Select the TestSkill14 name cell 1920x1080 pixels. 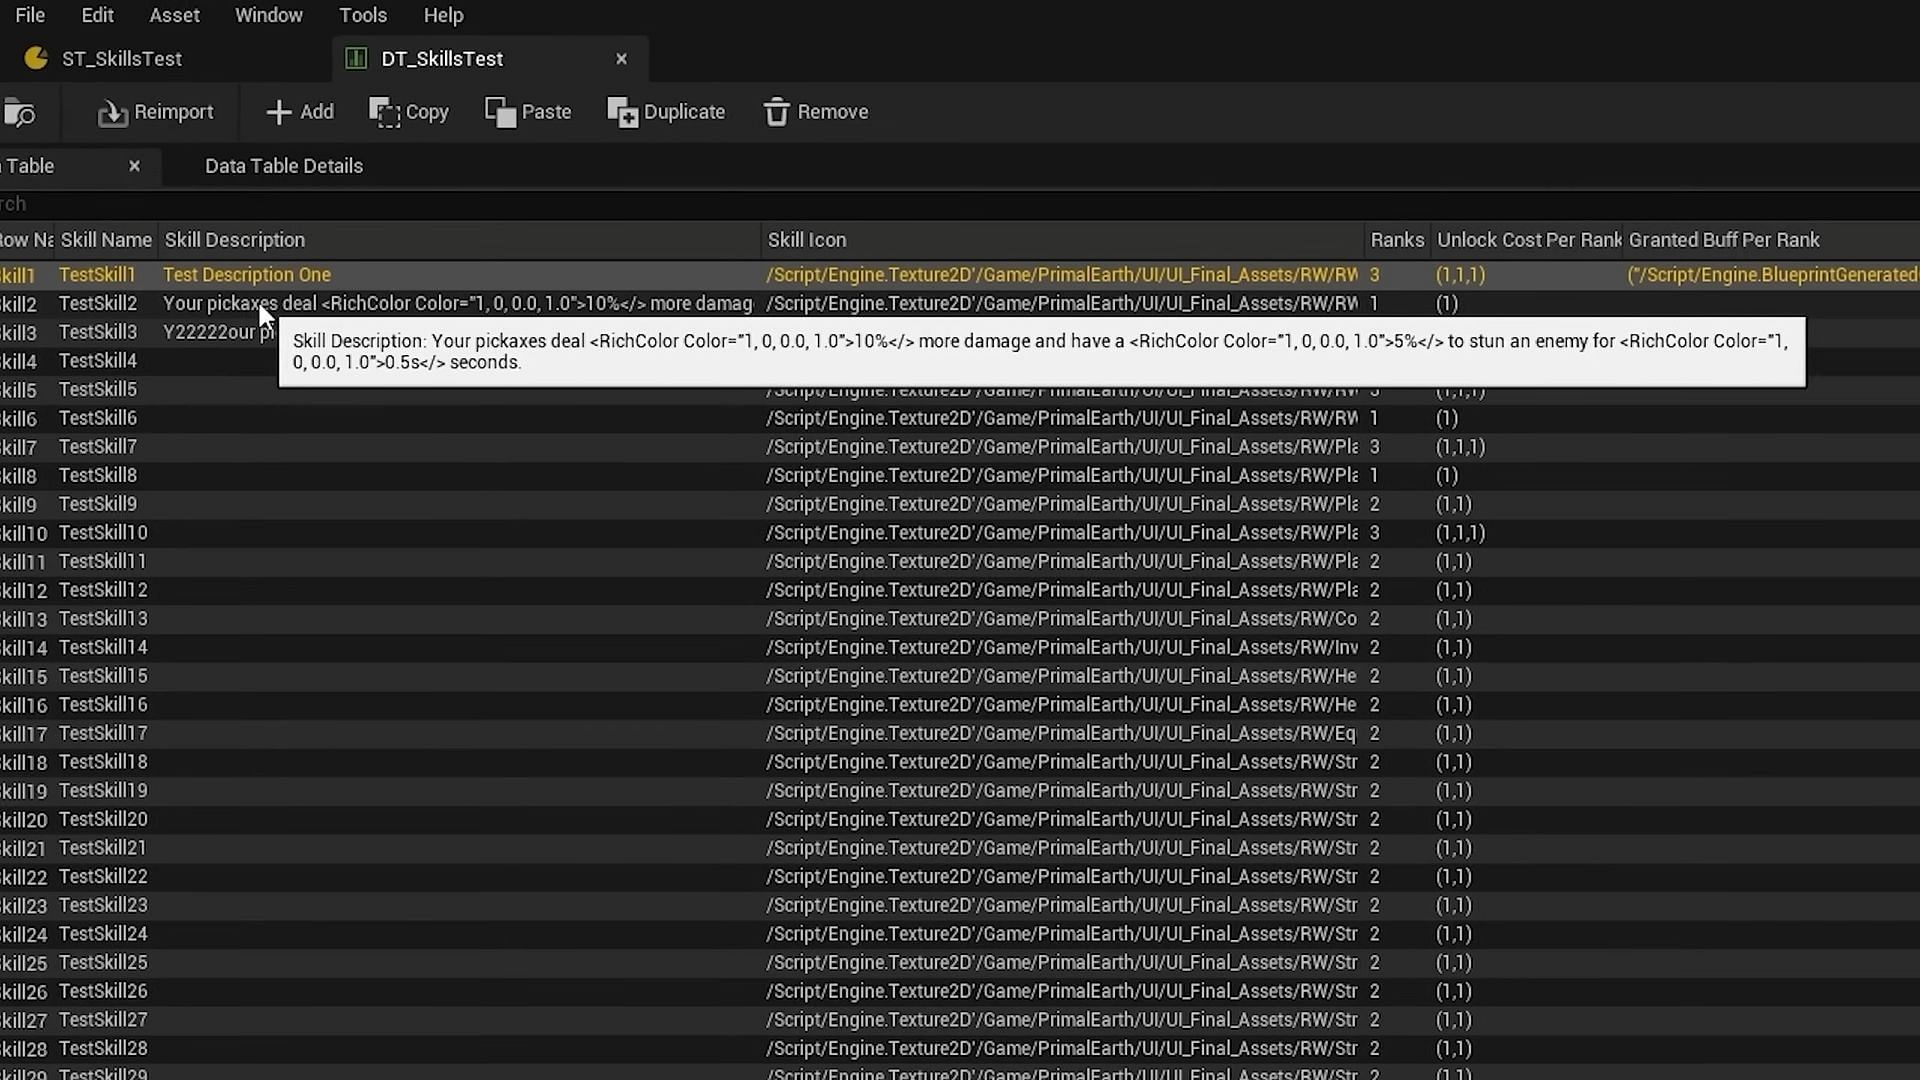point(103,647)
